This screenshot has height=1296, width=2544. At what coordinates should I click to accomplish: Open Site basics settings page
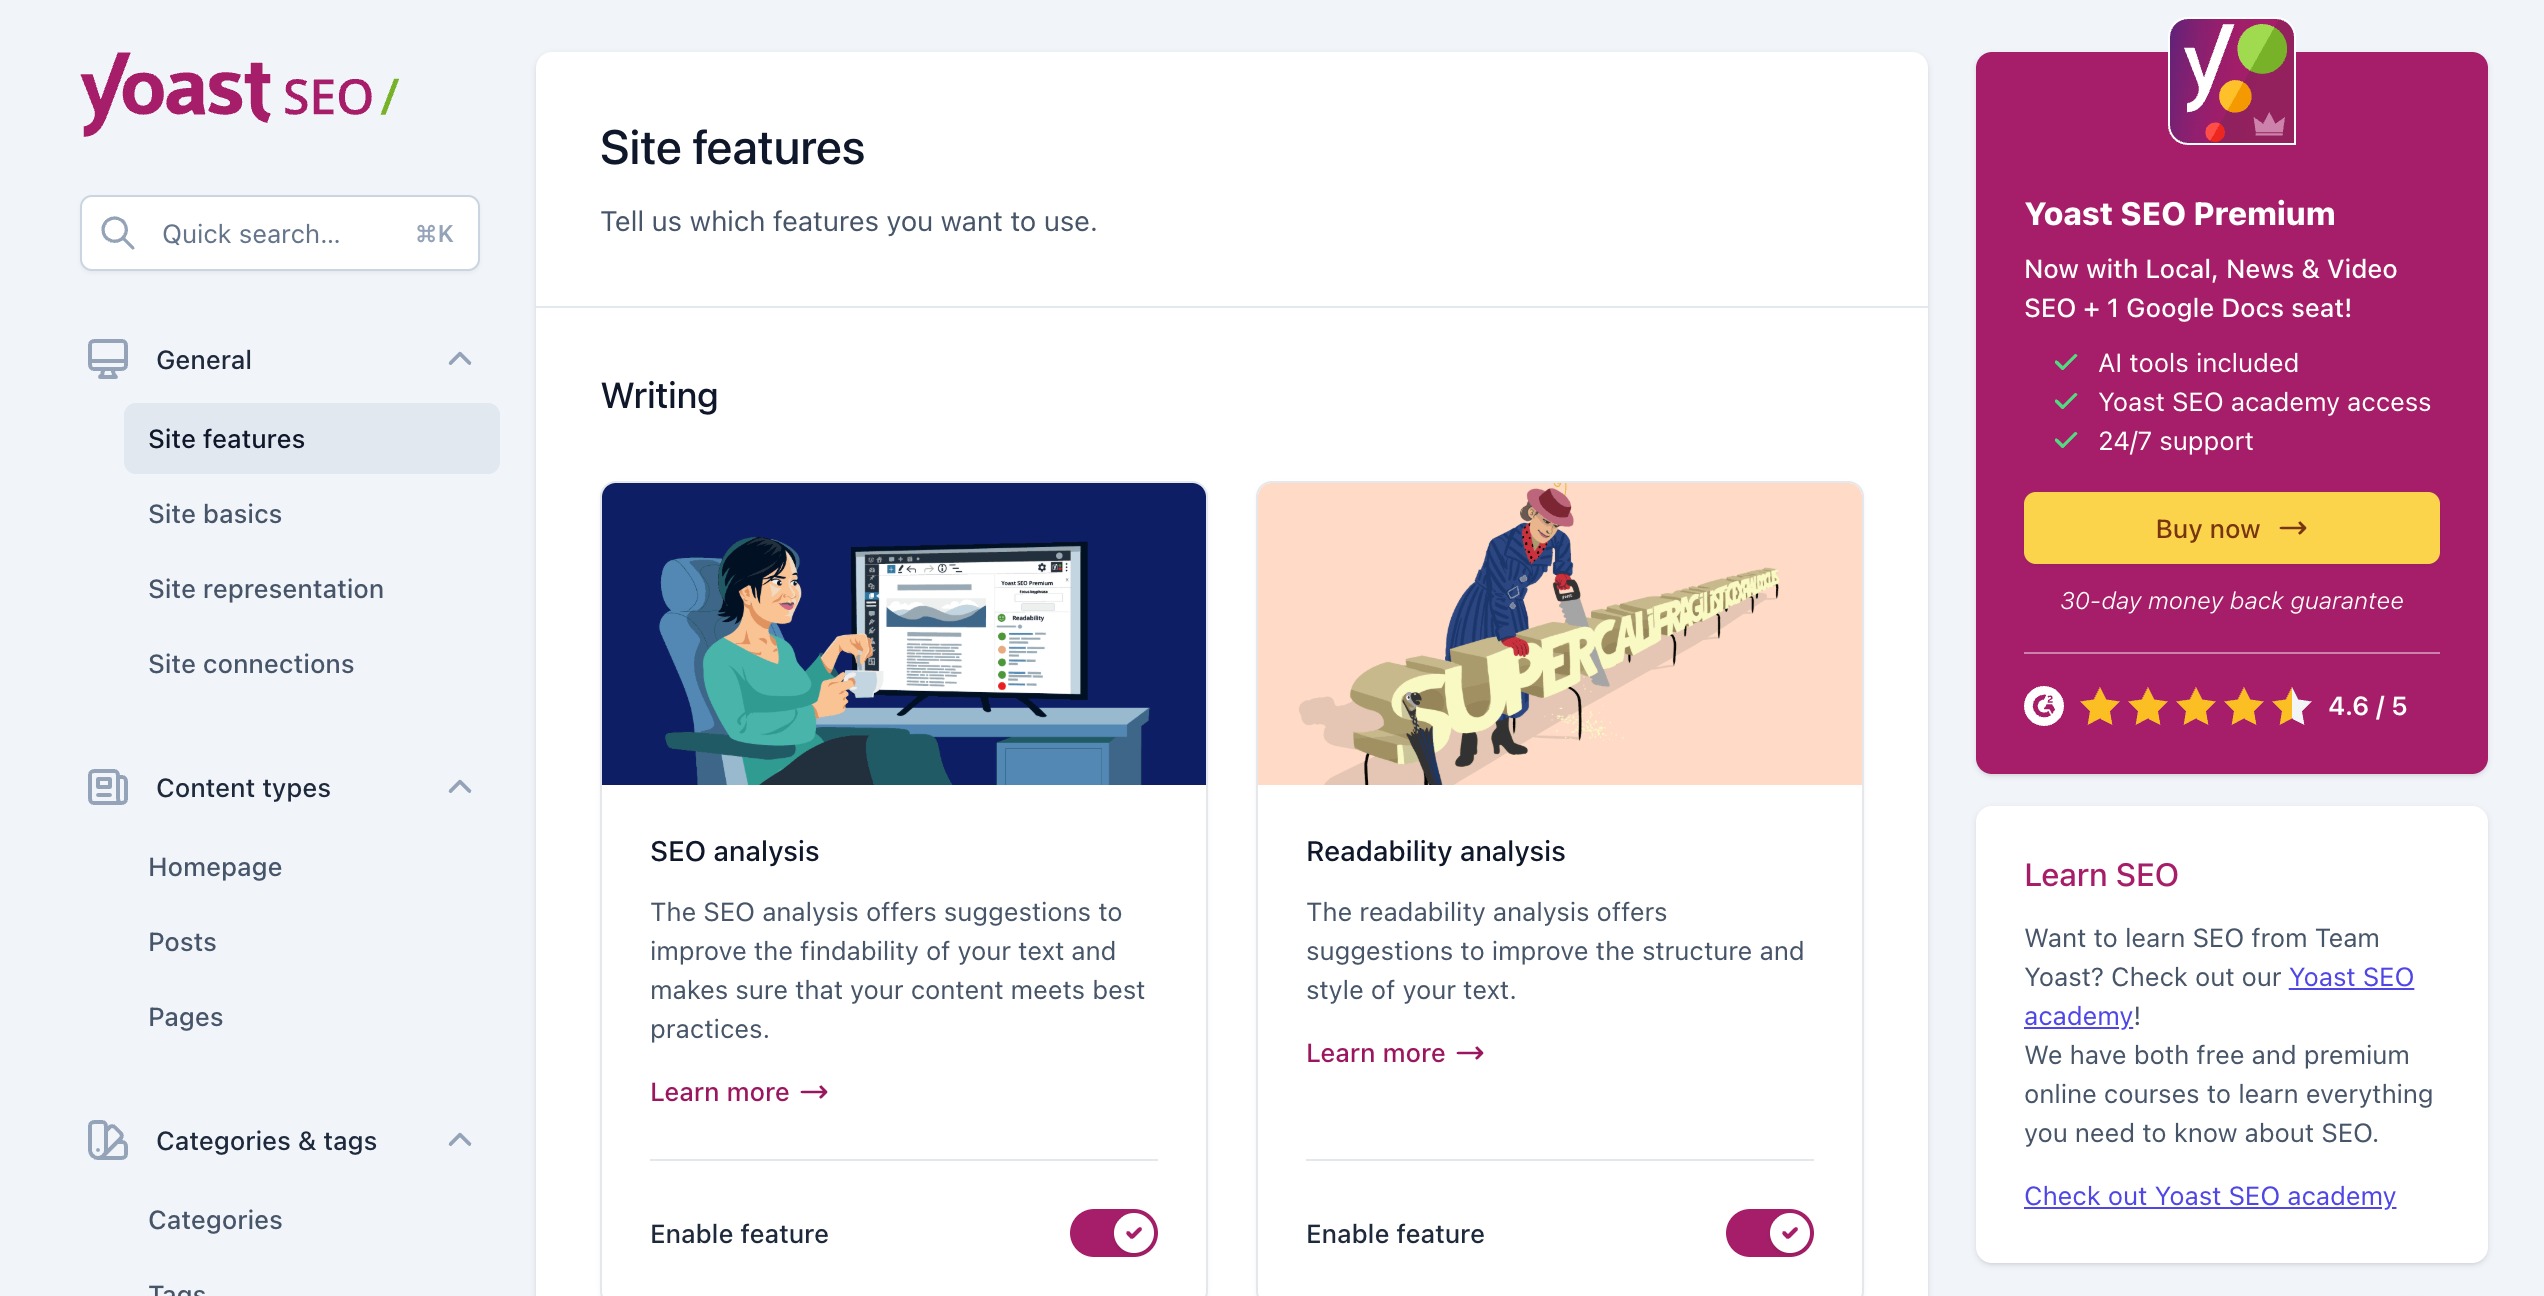coord(215,514)
